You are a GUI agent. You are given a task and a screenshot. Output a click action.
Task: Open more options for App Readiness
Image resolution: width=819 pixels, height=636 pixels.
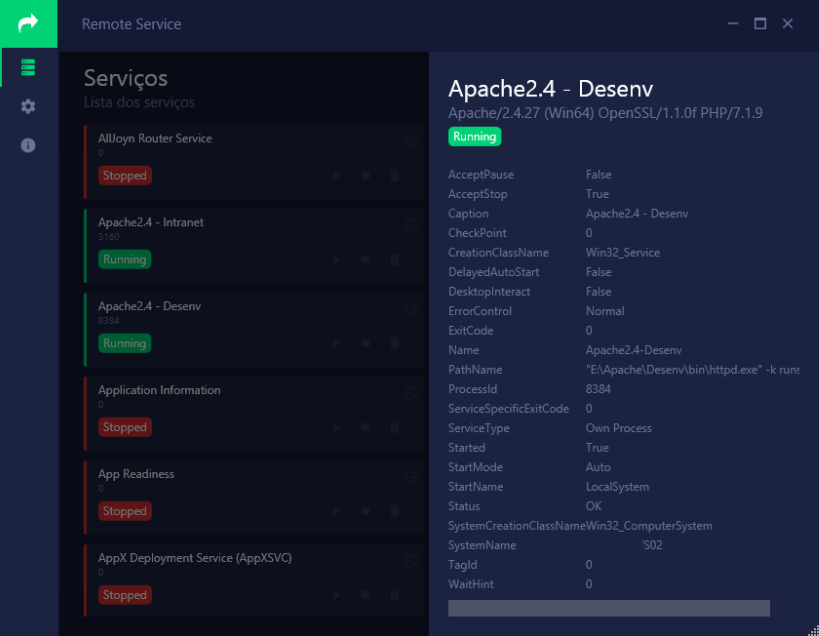(411, 477)
